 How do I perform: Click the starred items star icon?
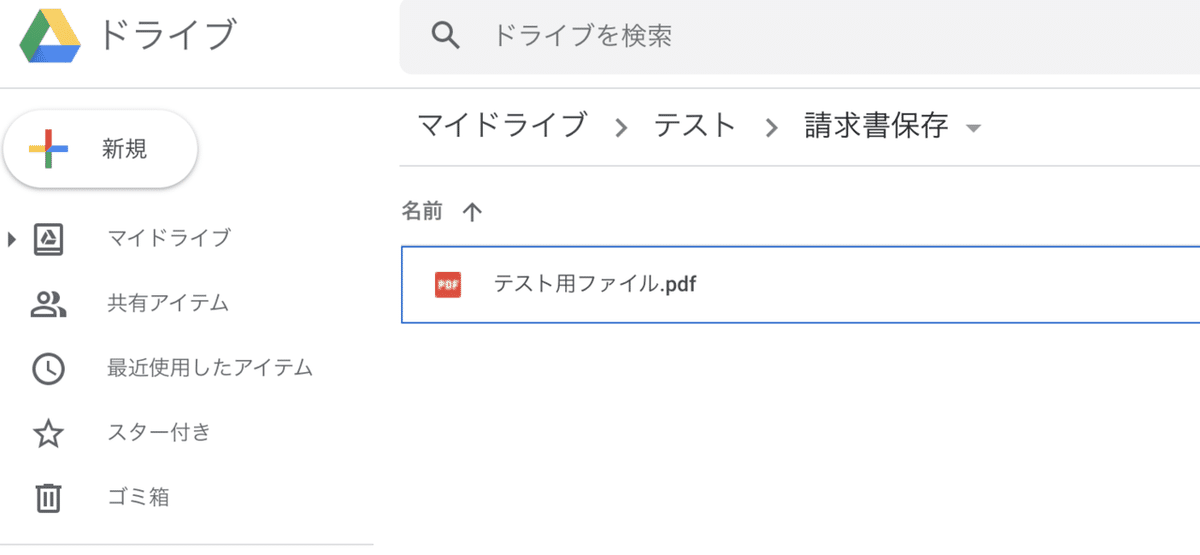(x=48, y=433)
